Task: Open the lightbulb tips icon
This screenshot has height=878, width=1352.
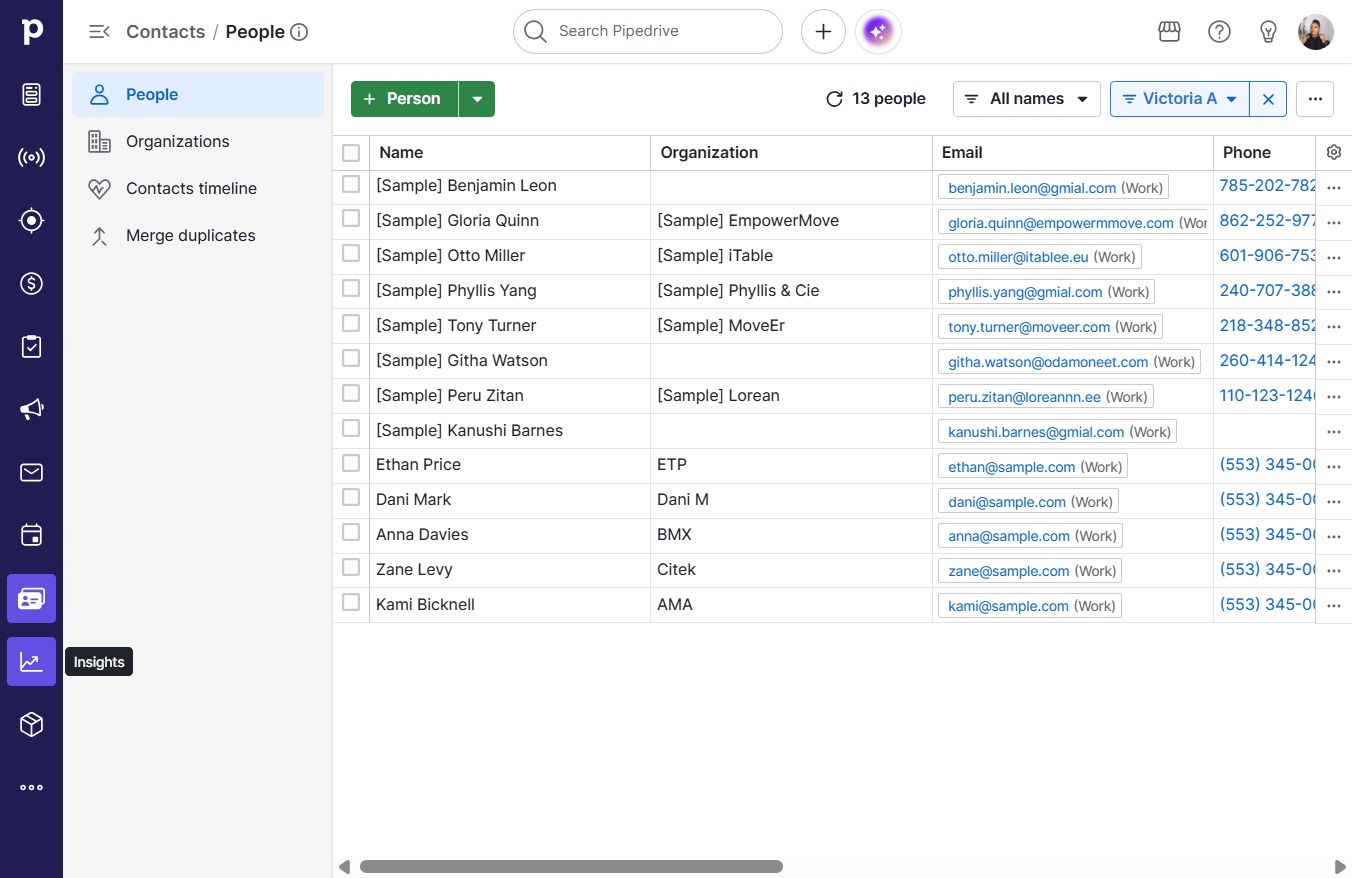Action: pyautogui.click(x=1268, y=32)
